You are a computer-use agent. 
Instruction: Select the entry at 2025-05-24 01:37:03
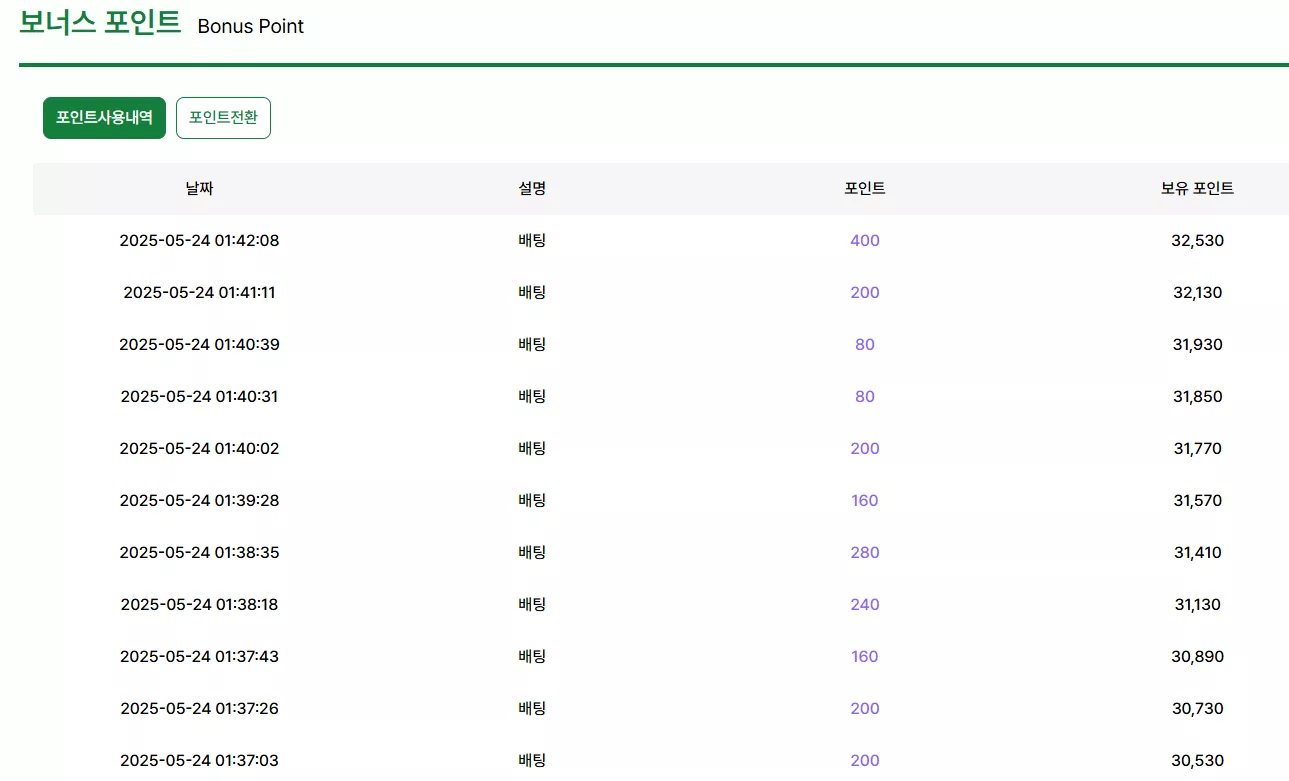(661, 760)
